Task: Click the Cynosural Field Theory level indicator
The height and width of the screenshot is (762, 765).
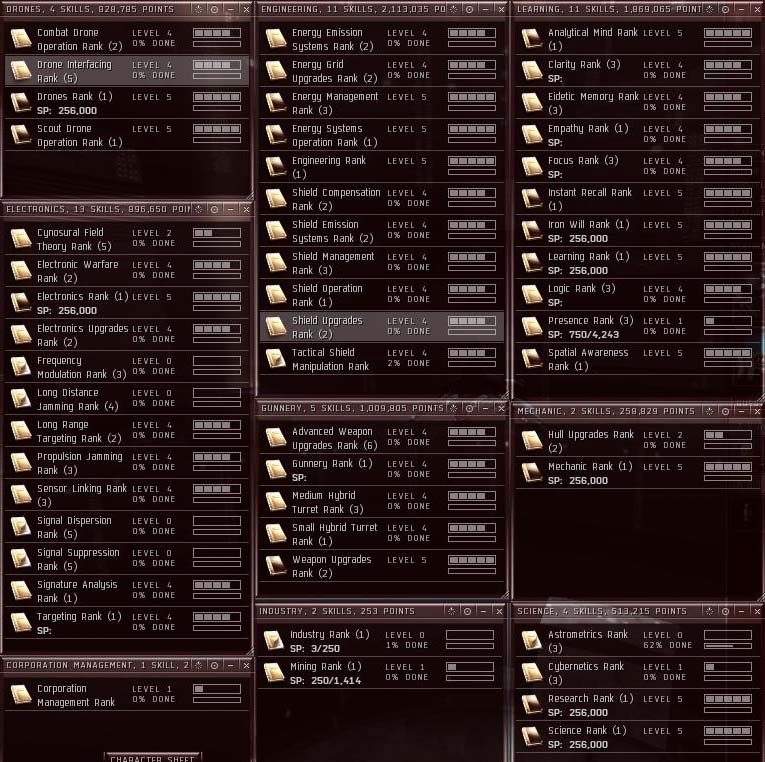Action: pos(217,233)
